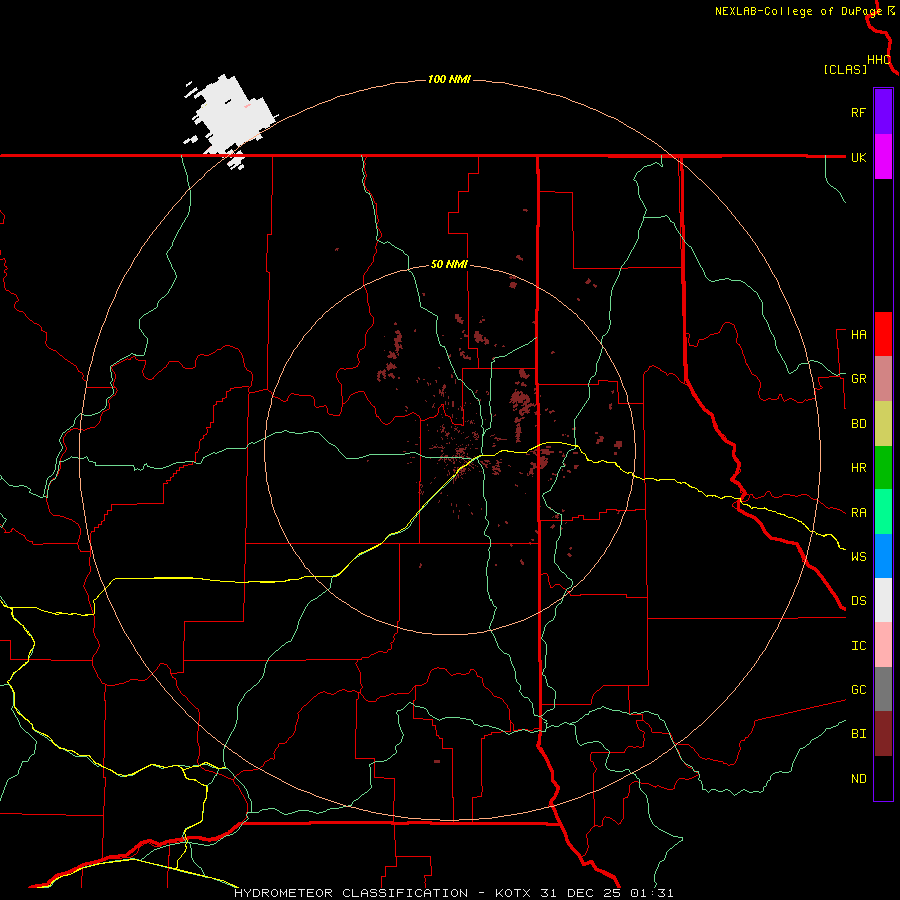The image size is (900, 900).
Task: Select the BI brown legend swatch
Action: tap(883, 734)
